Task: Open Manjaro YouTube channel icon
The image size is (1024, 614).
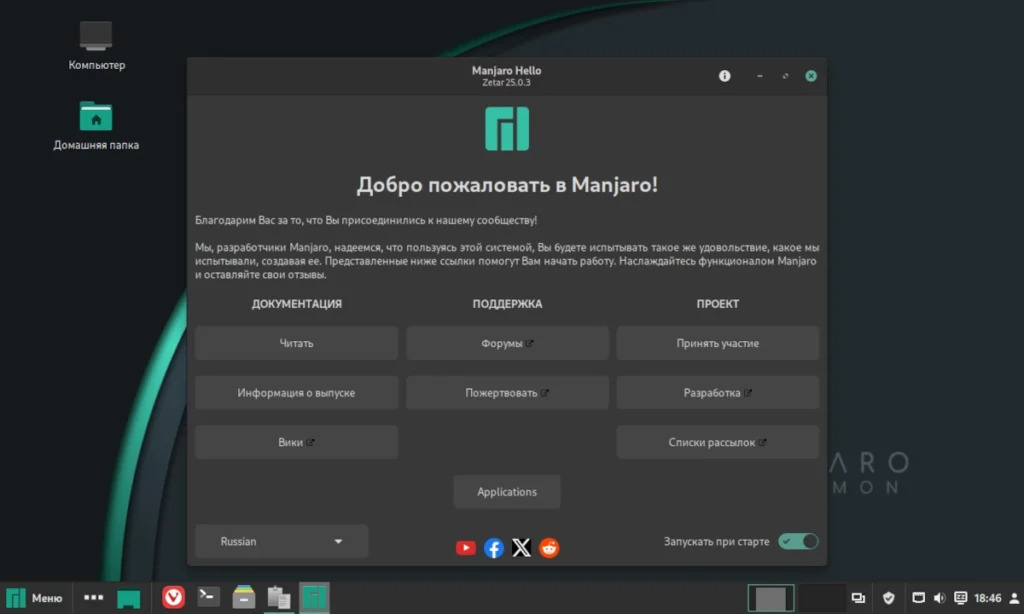Action: [466, 547]
